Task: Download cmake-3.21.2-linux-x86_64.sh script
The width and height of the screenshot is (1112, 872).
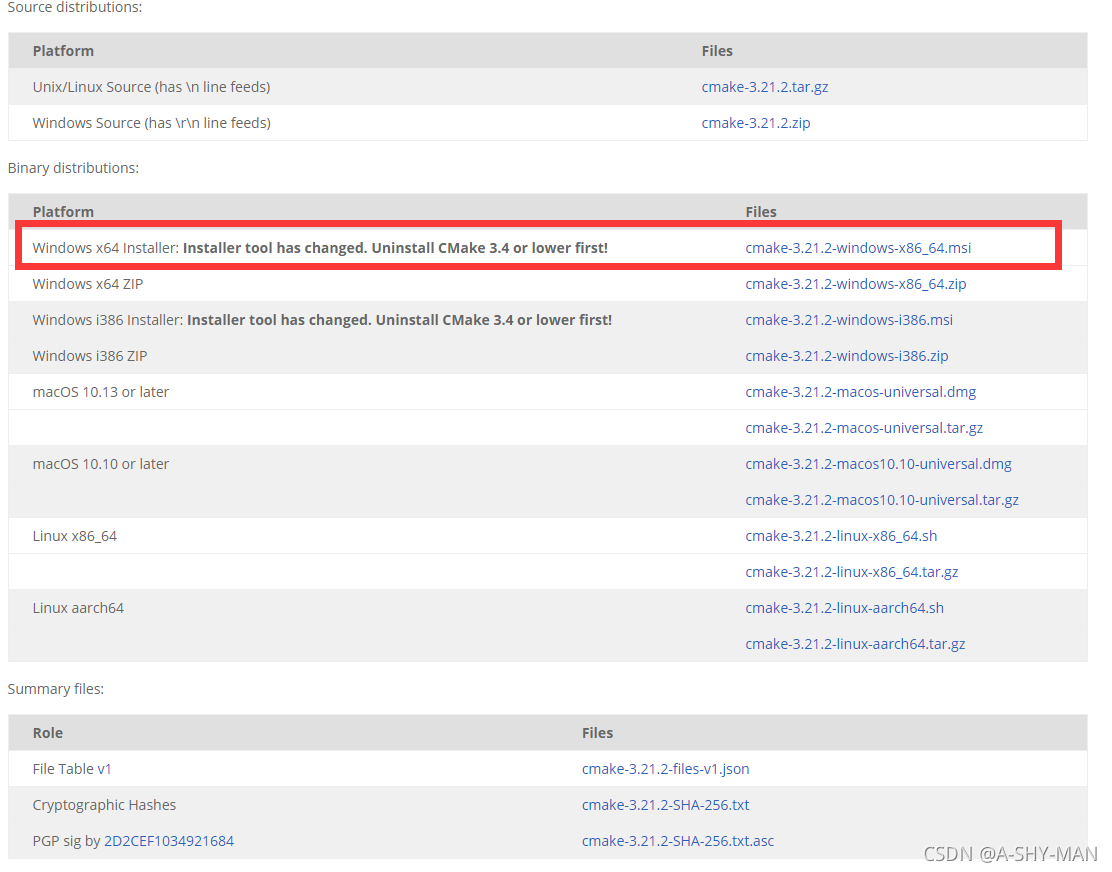Action: [841, 537]
